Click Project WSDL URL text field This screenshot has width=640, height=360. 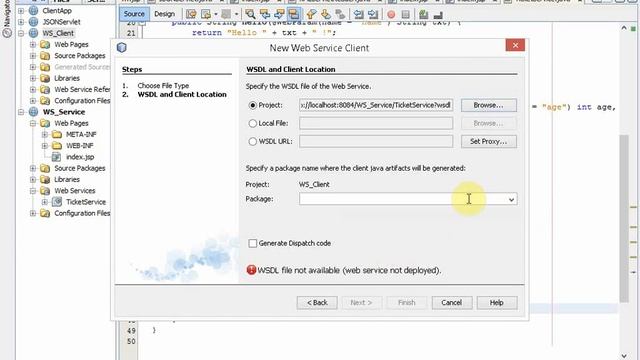coord(376,105)
